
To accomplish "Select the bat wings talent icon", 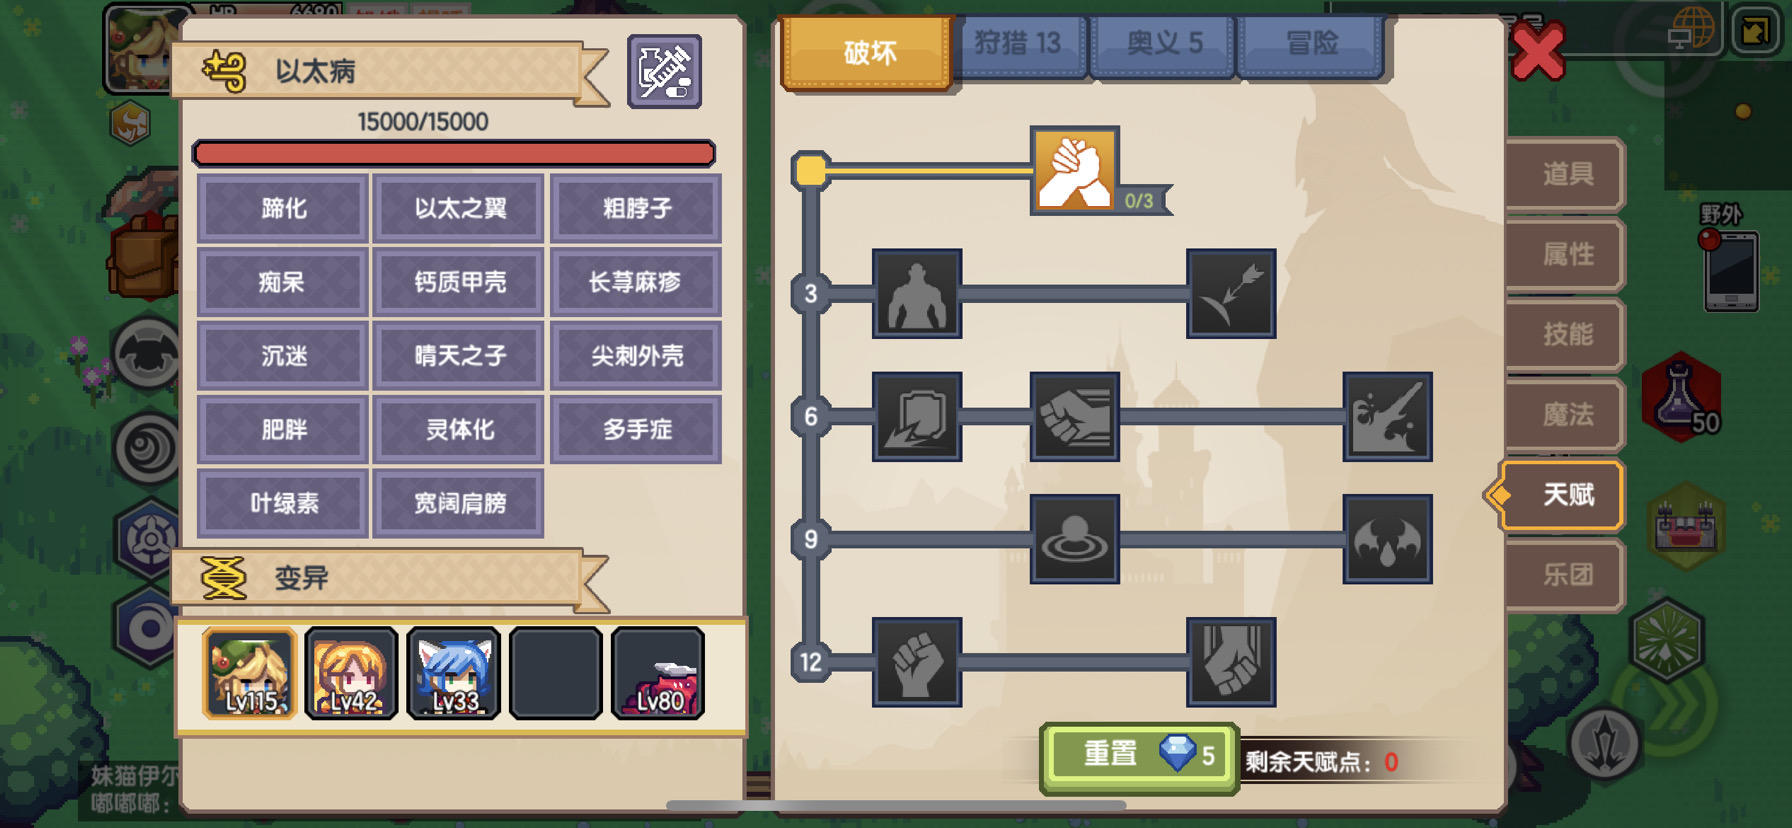I will [x=1388, y=539].
